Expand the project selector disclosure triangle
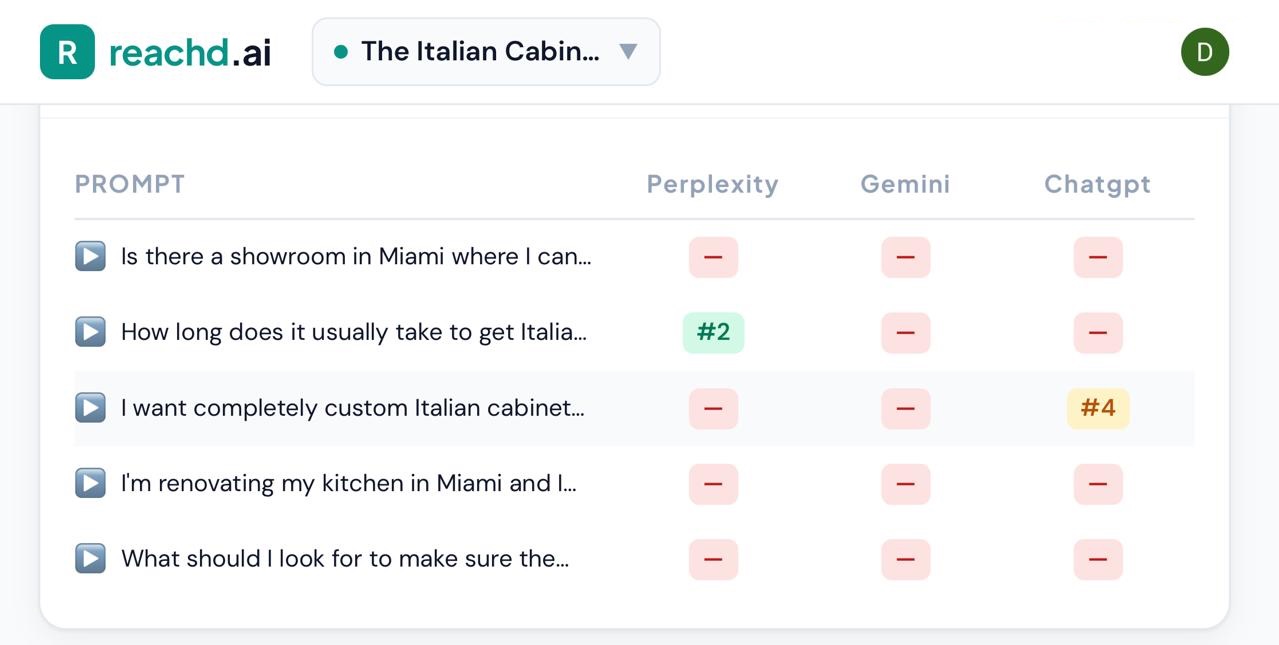Viewport: 1279px width, 645px height. pos(627,51)
